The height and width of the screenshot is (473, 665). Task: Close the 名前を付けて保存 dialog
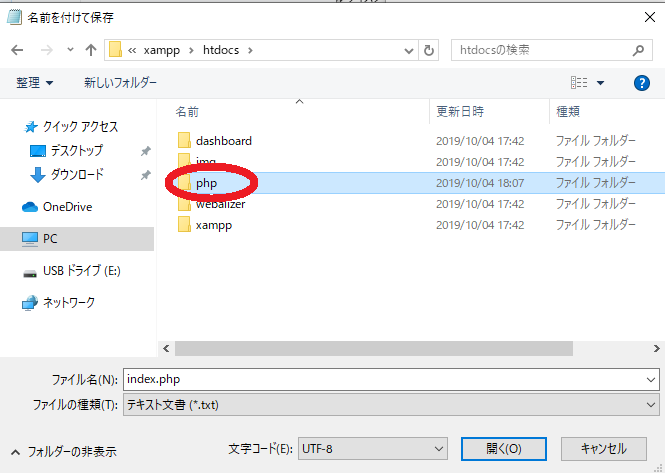650,17
